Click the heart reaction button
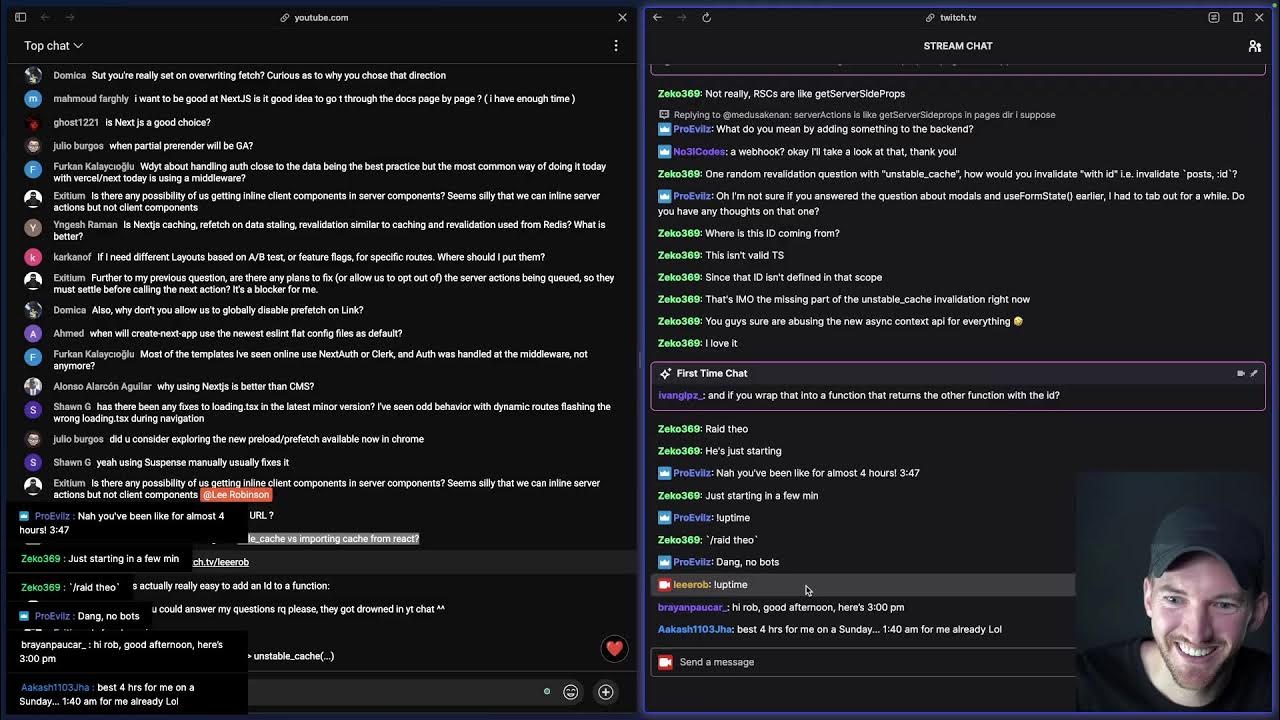 click(x=614, y=648)
